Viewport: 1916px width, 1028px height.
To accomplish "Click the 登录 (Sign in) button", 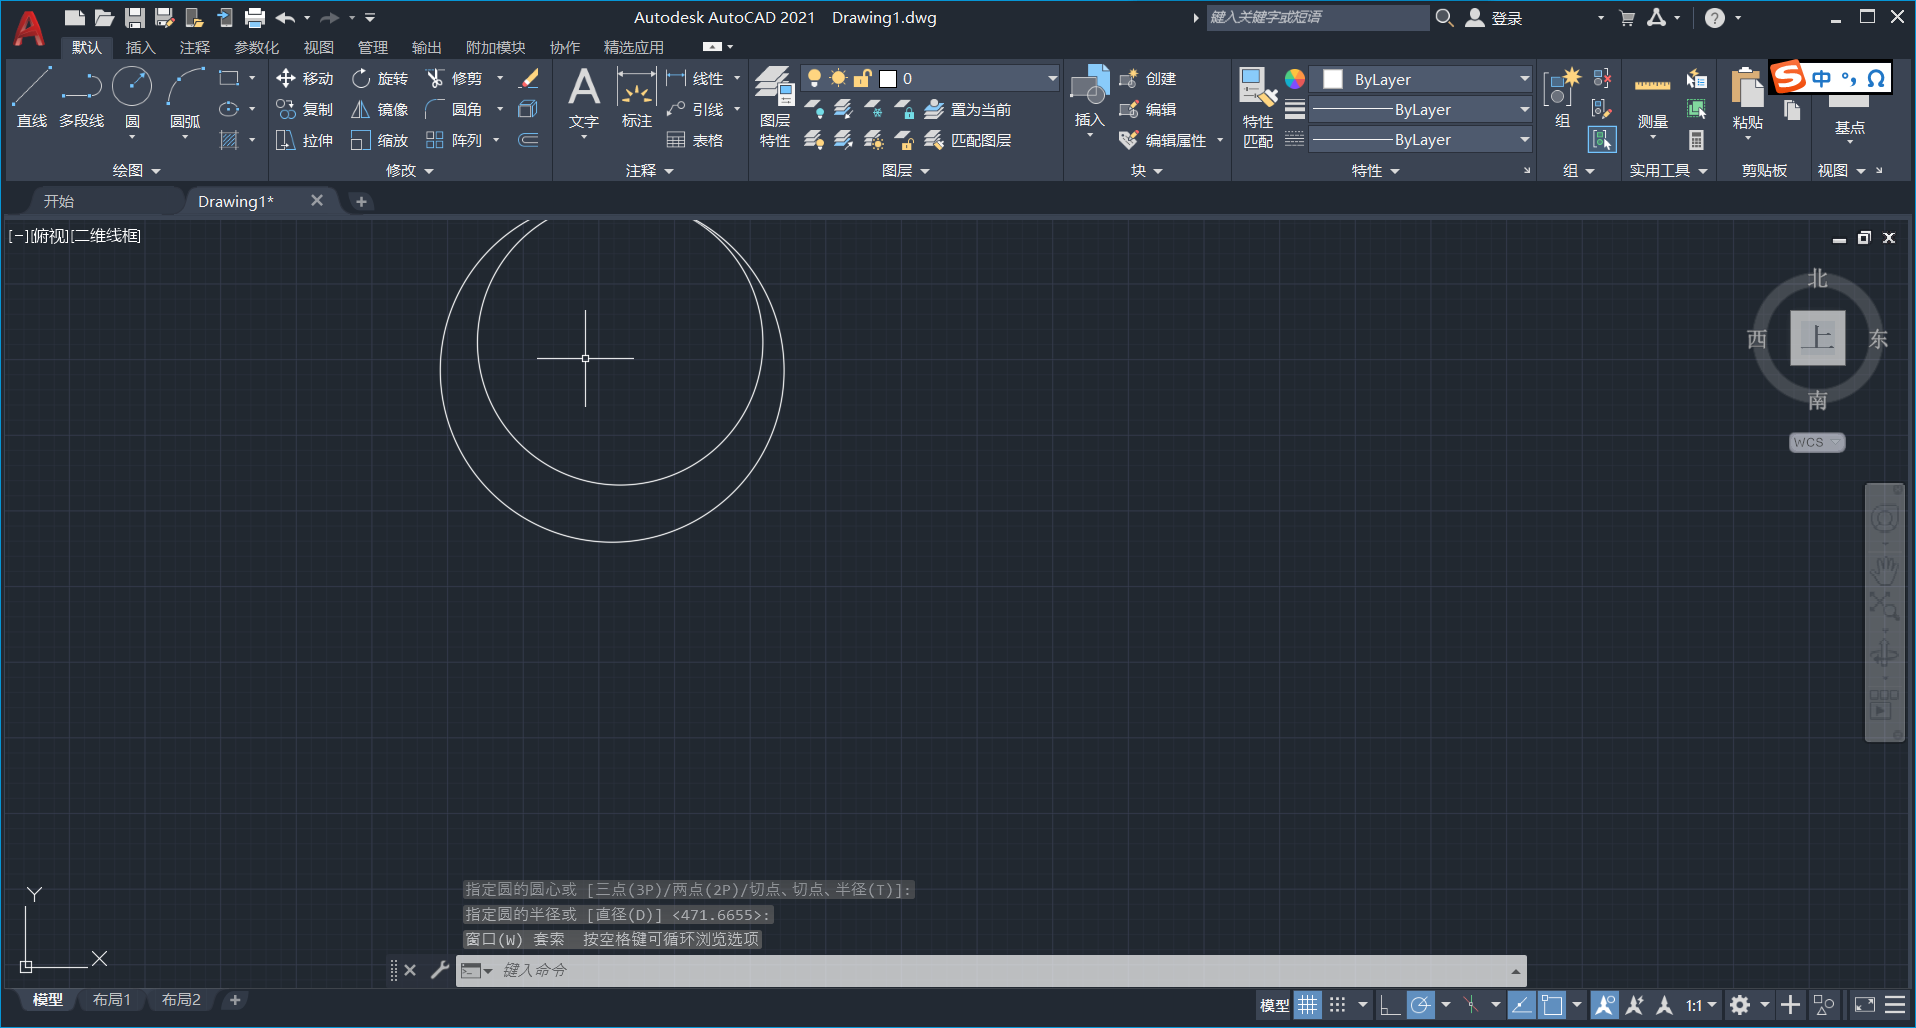I will pos(1495,18).
